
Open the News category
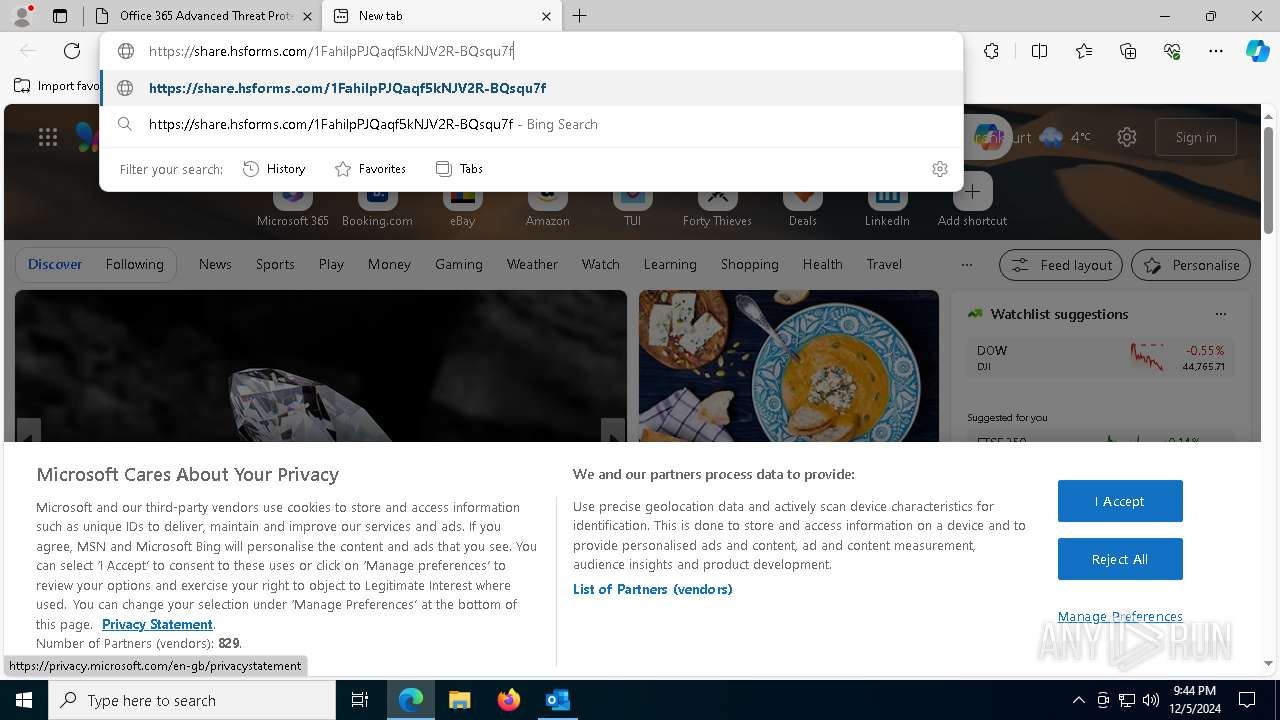(x=215, y=264)
